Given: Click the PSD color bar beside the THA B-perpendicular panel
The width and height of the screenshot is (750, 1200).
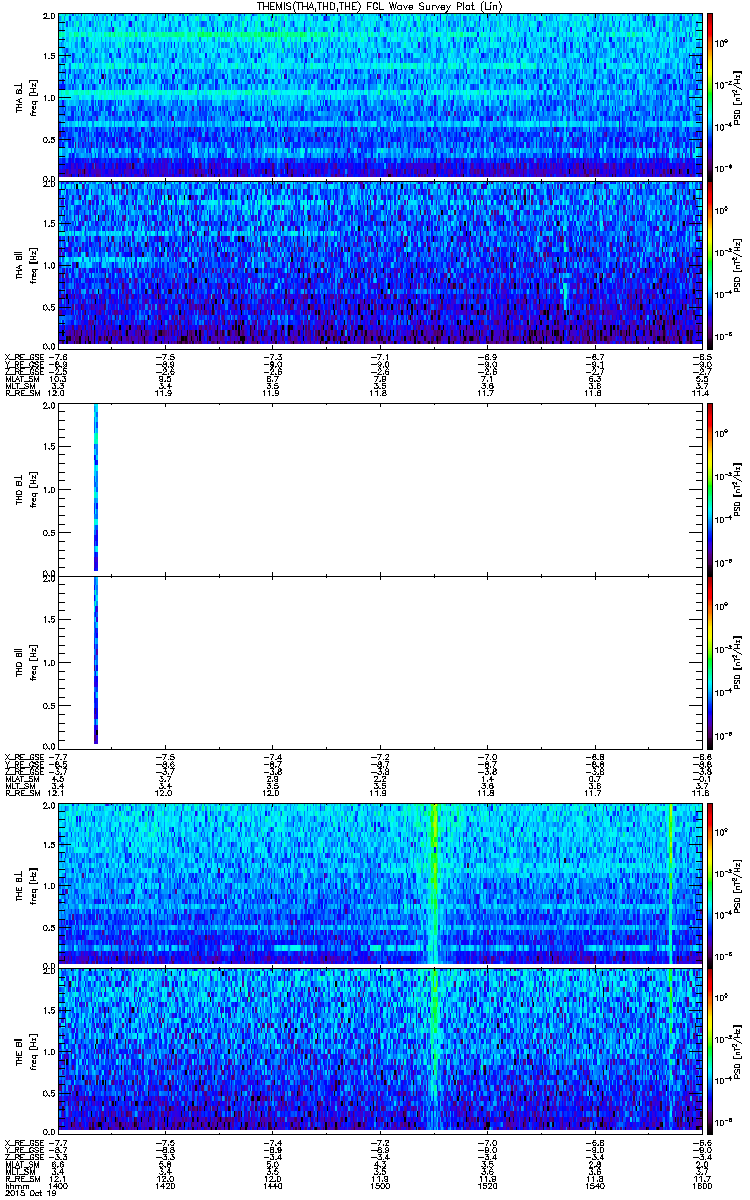Looking at the screenshot, I should (711, 95).
